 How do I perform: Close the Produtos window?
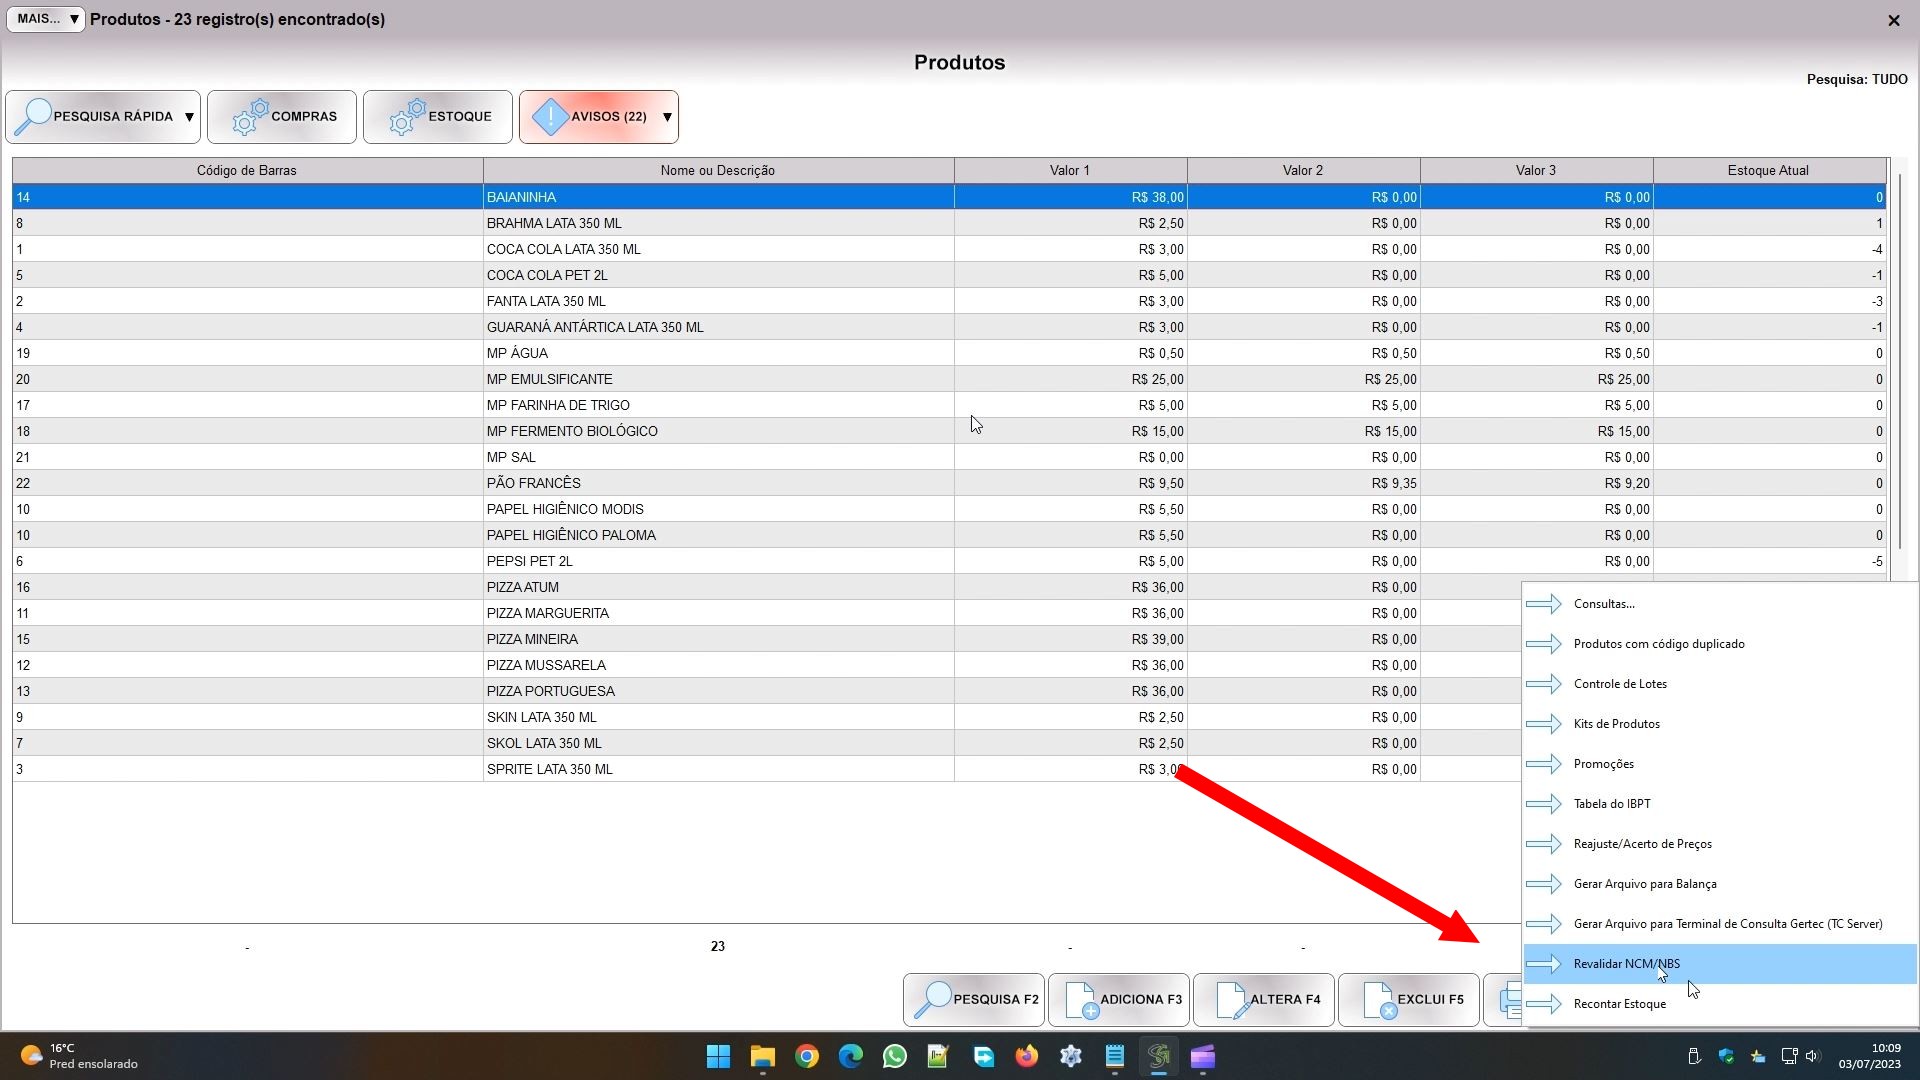click(x=1893, y=20)
